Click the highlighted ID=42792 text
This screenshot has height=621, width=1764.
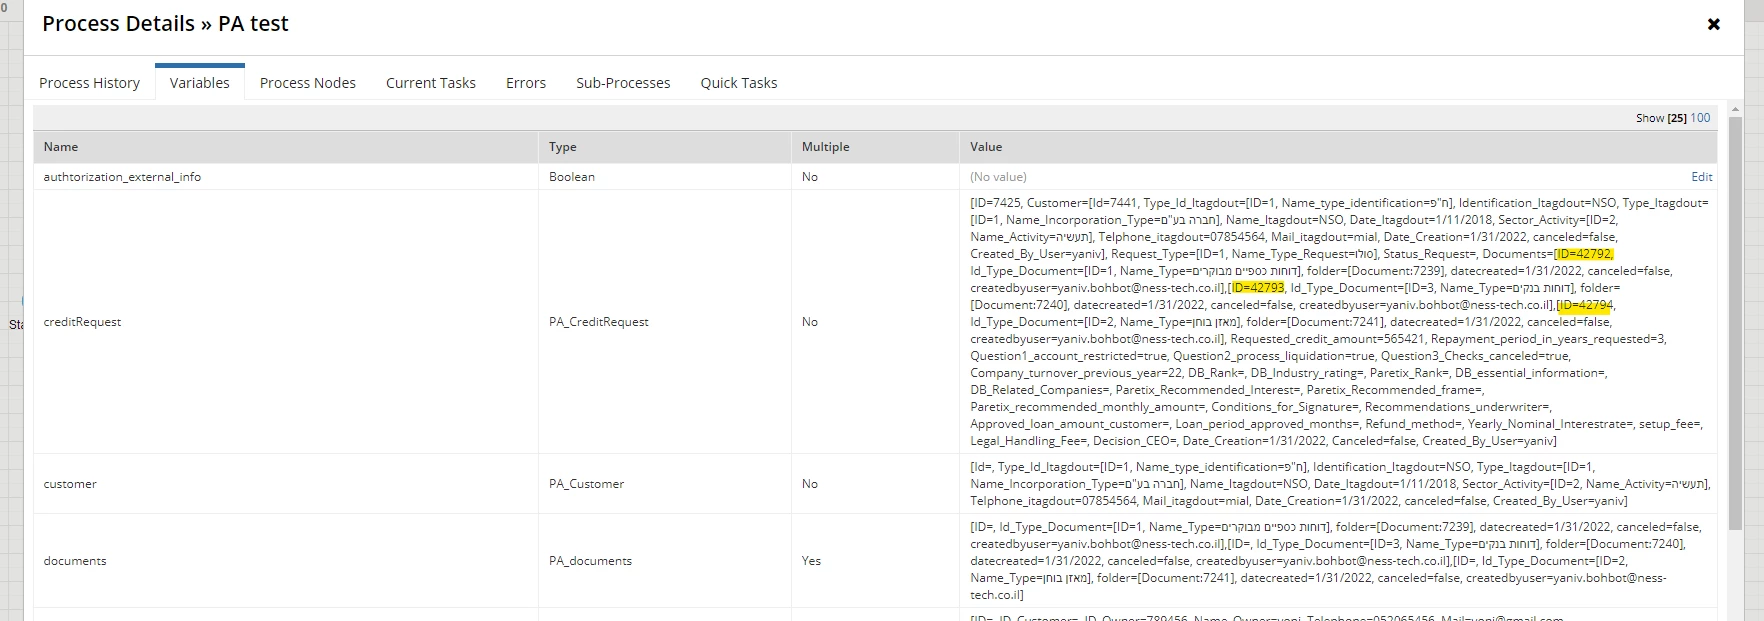coord(1584,254)
